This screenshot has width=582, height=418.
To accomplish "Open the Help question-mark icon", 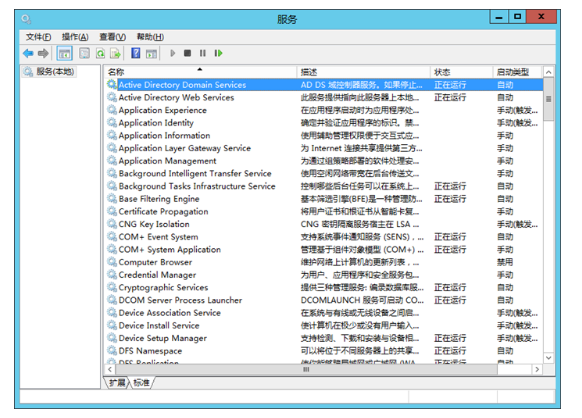I will pyautogui.click(x=136, y=53).
